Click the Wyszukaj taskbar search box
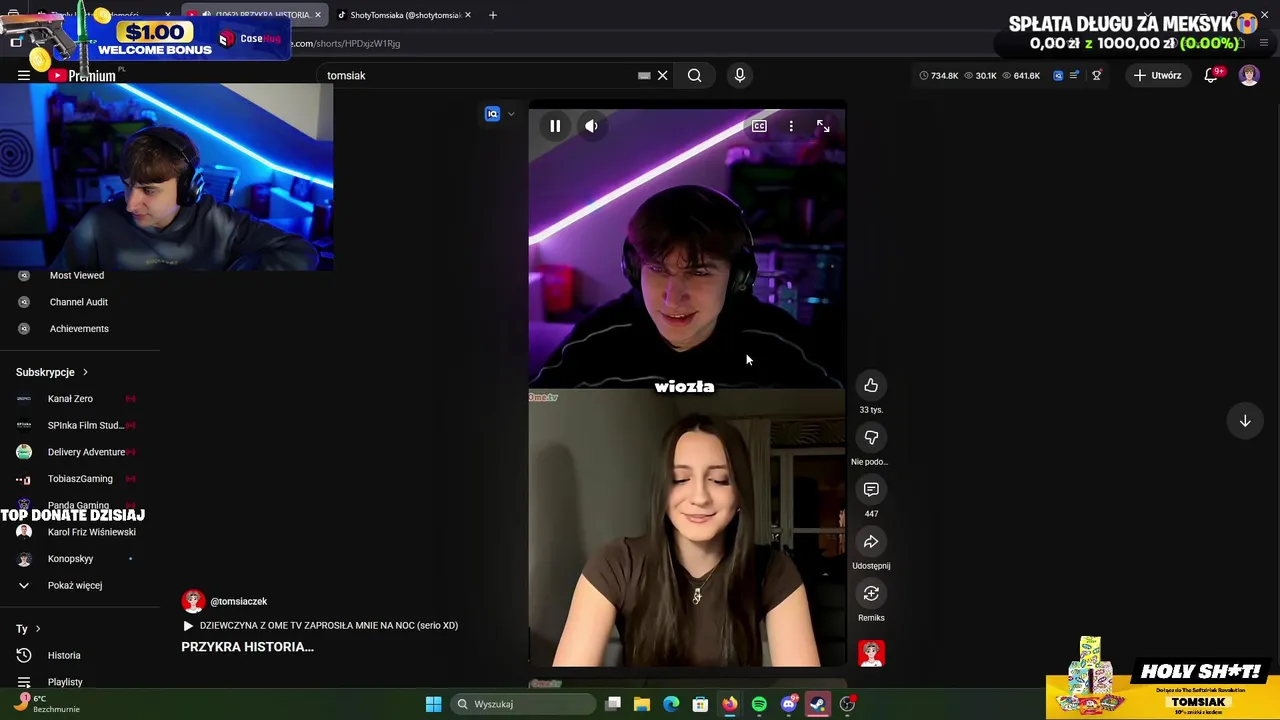The height and width of the screenshot is (720, 1280). point(522,704)
